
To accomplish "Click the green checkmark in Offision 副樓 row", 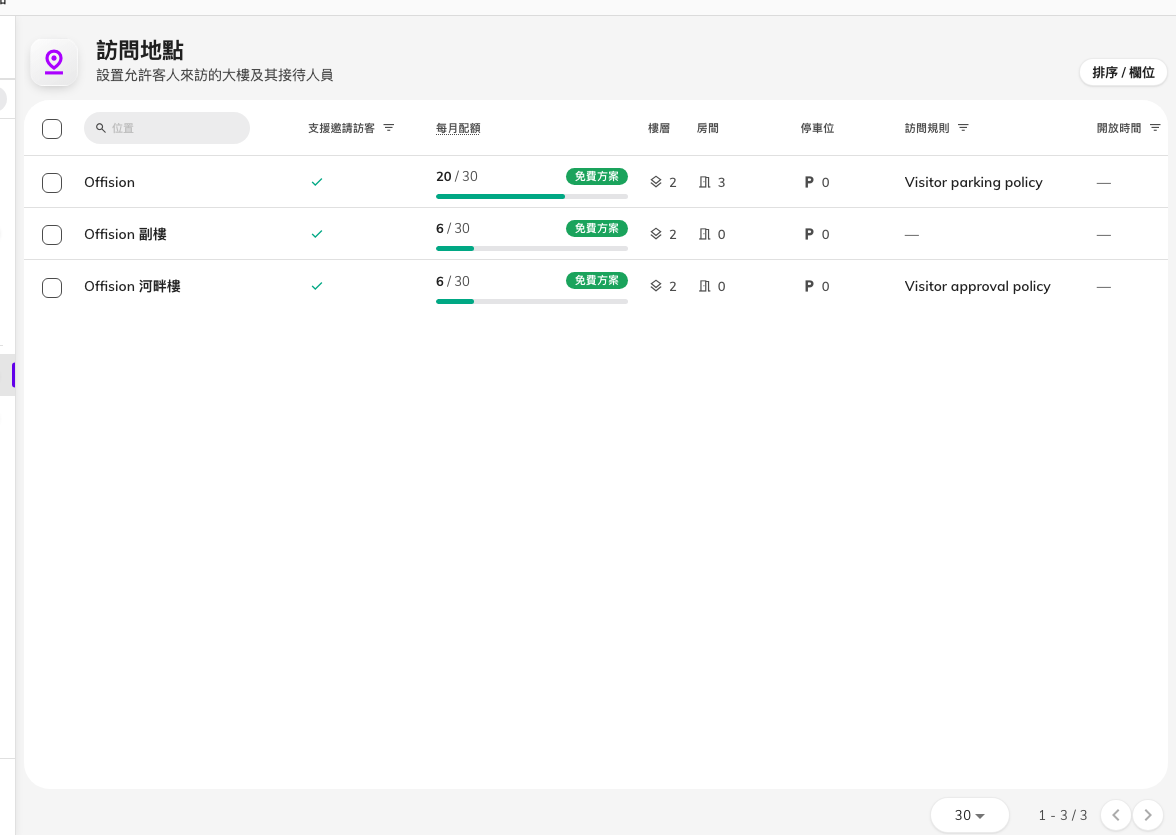I will click(317, 234).
